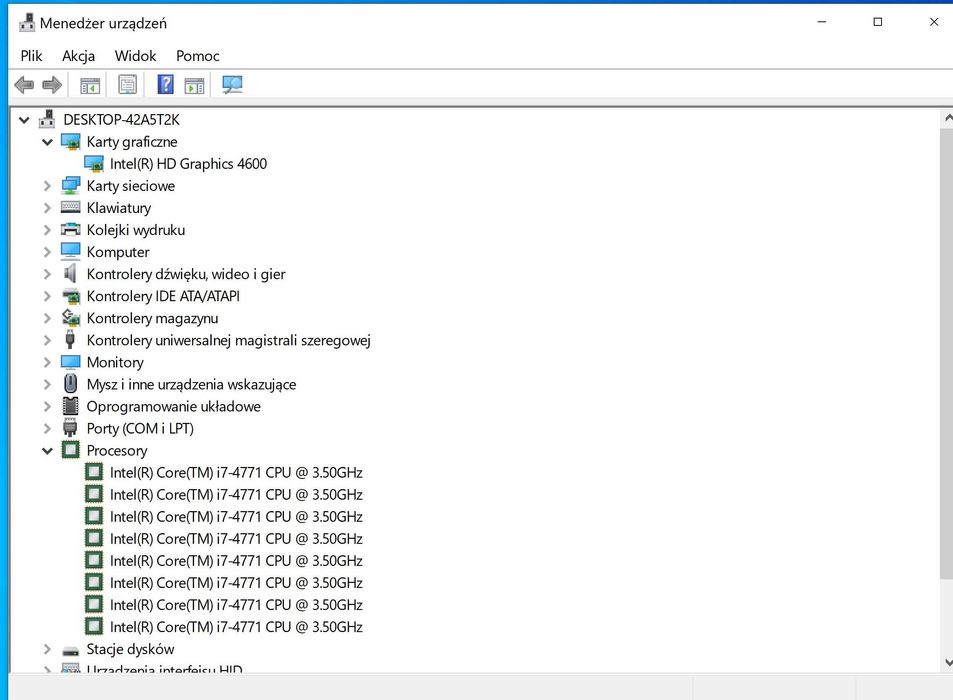Click the Karty graficzne category icon
Screen dimensions: 953x700
click(71, 142)
